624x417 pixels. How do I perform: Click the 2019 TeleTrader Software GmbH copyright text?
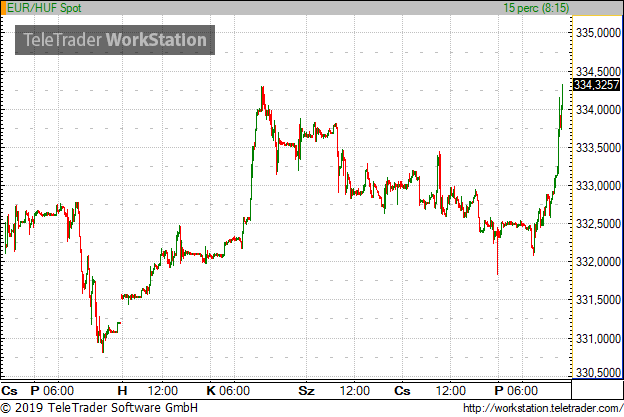click(99, 408)
